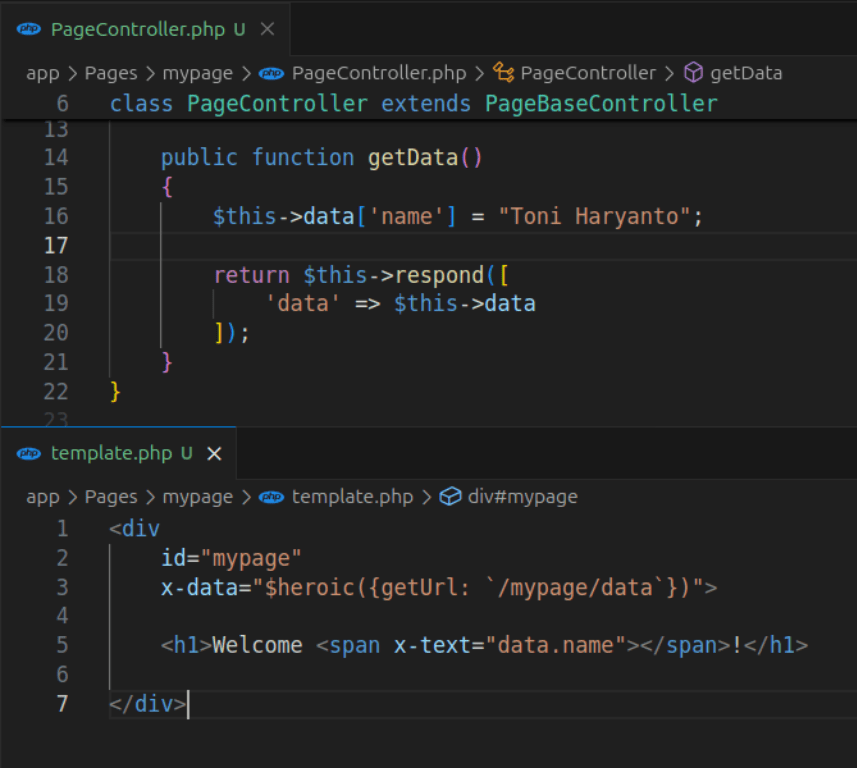Viewport: 857px width, 768px height.
Task: Click 'Pages' breadcrumb in PageController editor
Action: (x=111, y=73)
